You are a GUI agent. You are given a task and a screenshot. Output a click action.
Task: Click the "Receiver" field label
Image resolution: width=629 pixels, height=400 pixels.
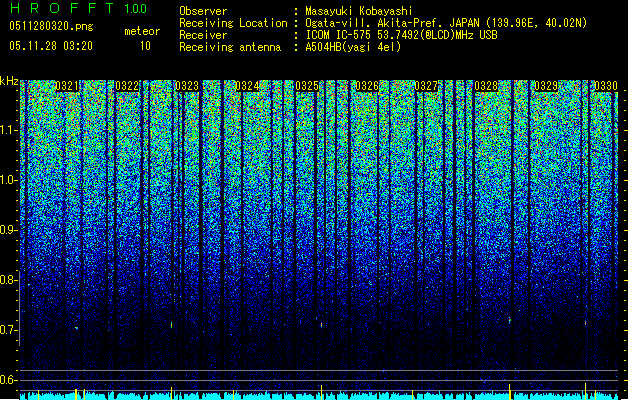point(203,35)
